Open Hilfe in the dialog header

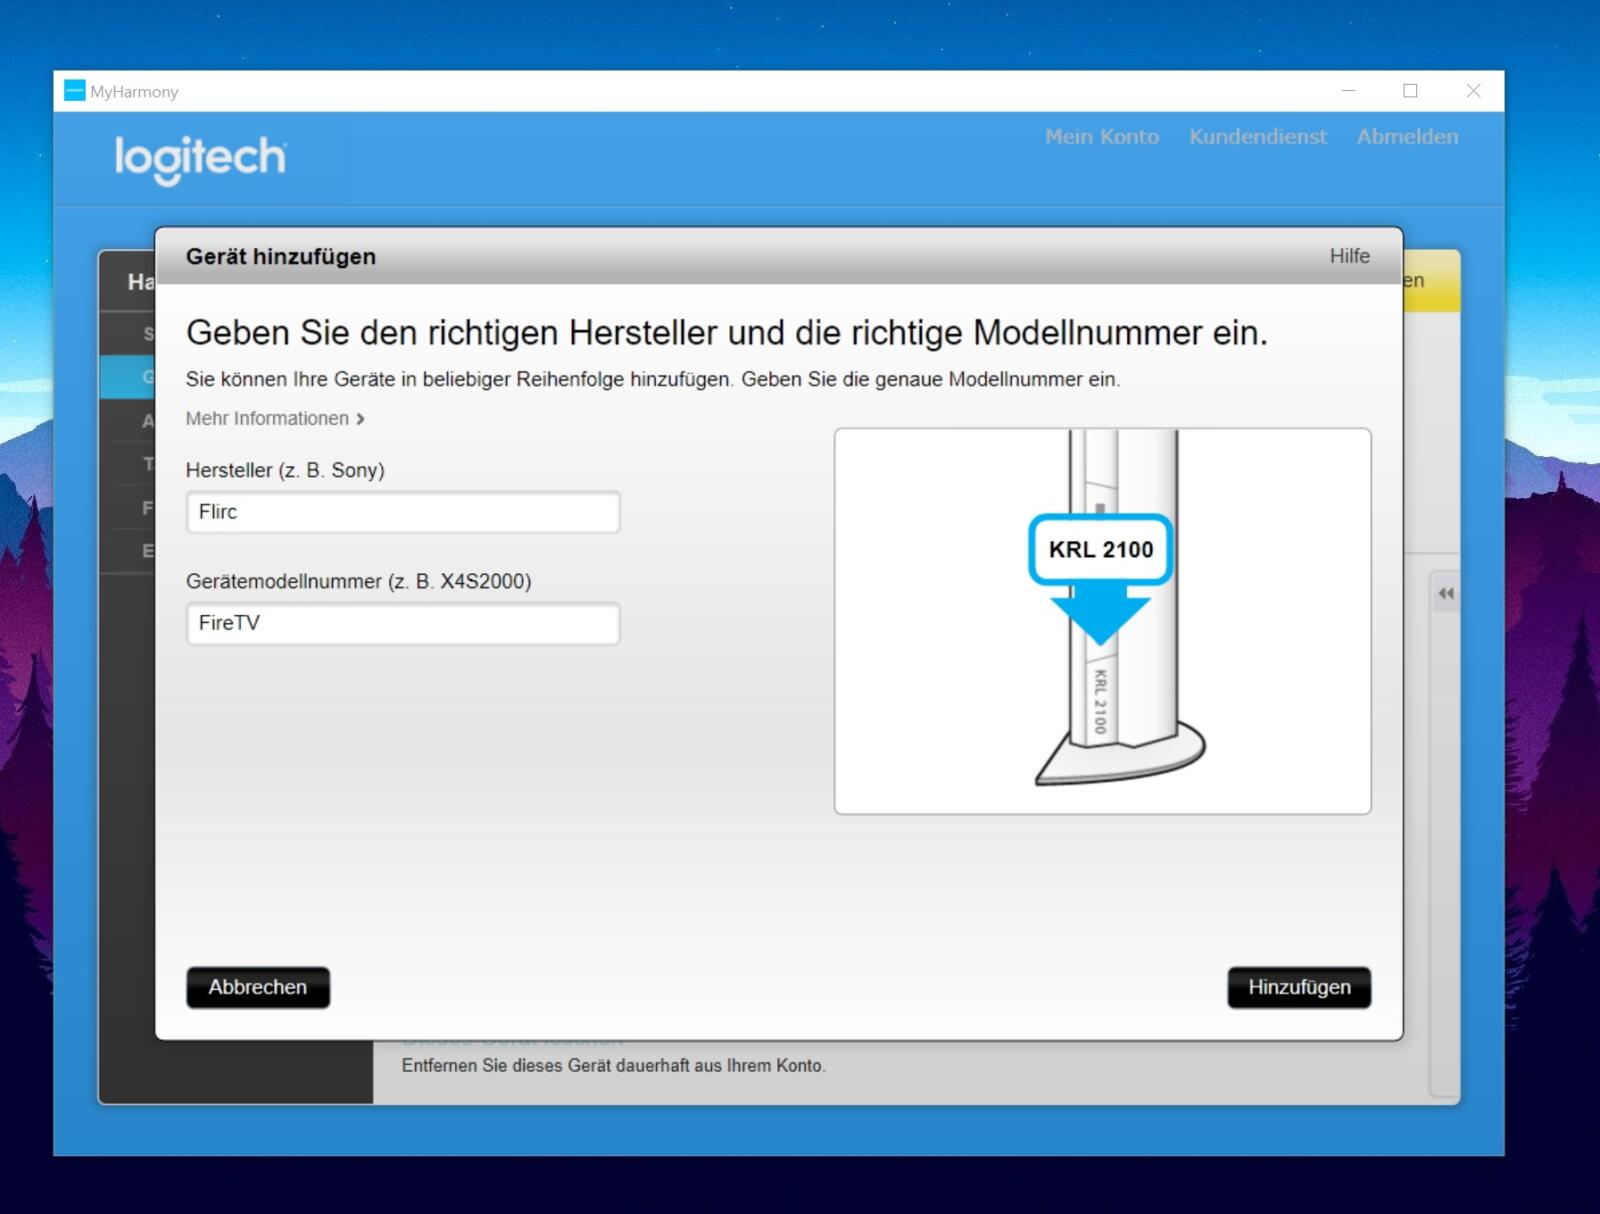tap(1349, 256)
